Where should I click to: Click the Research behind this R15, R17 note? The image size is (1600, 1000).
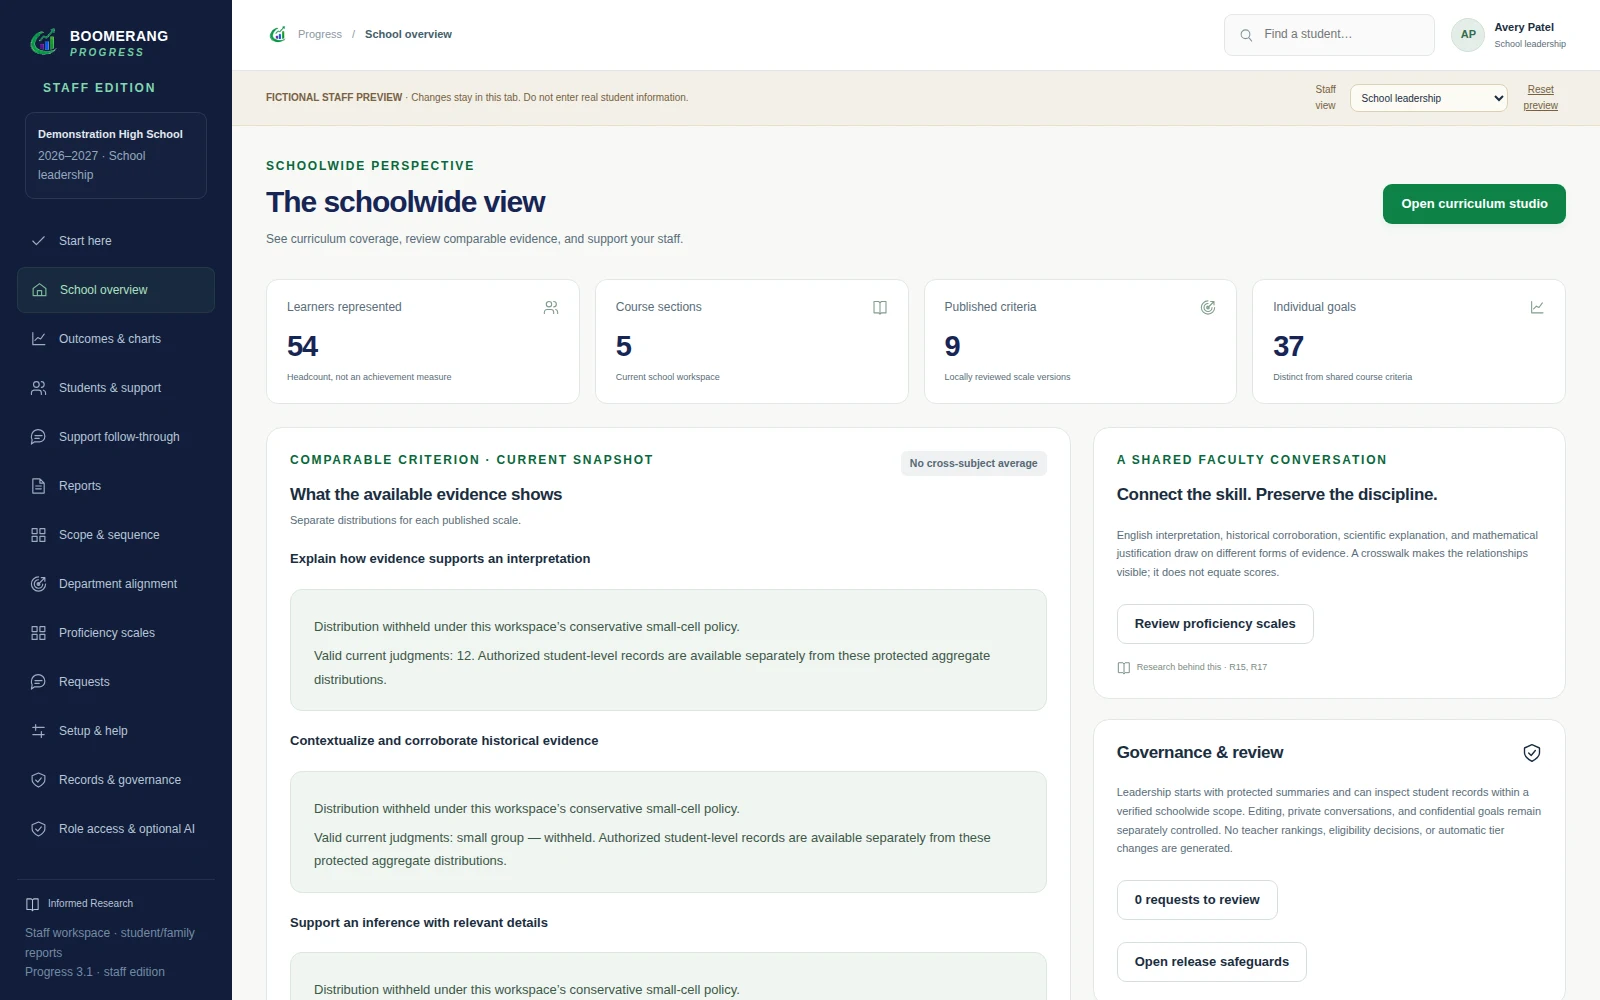click(x=1192, y=667)
